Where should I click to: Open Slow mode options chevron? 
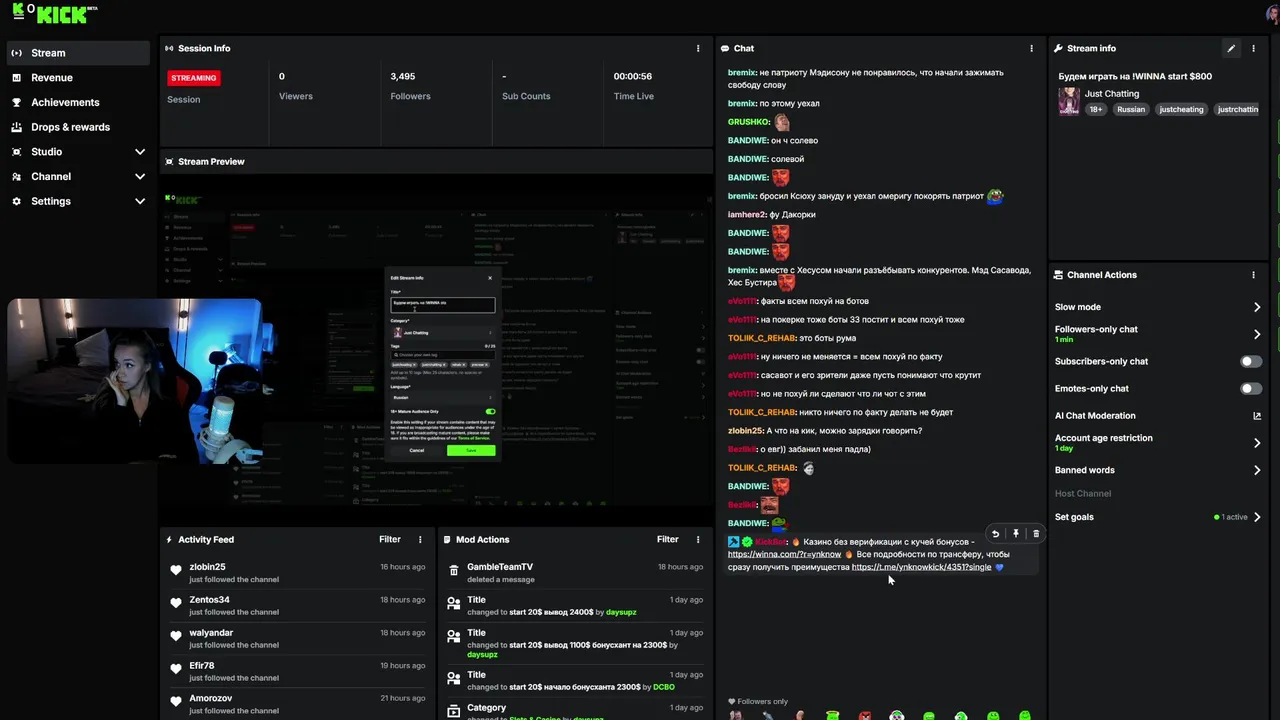click(x=1257, y=307)
